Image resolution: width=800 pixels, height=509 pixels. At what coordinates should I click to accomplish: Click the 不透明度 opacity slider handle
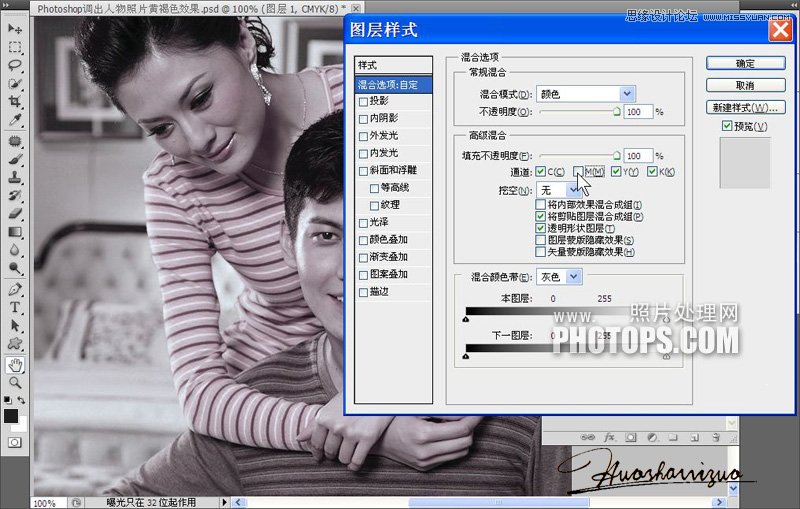pos(616,111)
